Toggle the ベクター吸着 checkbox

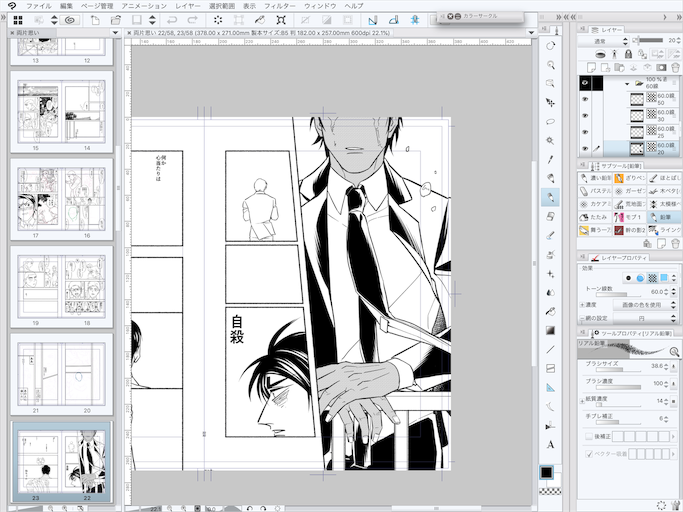[589, 454]
